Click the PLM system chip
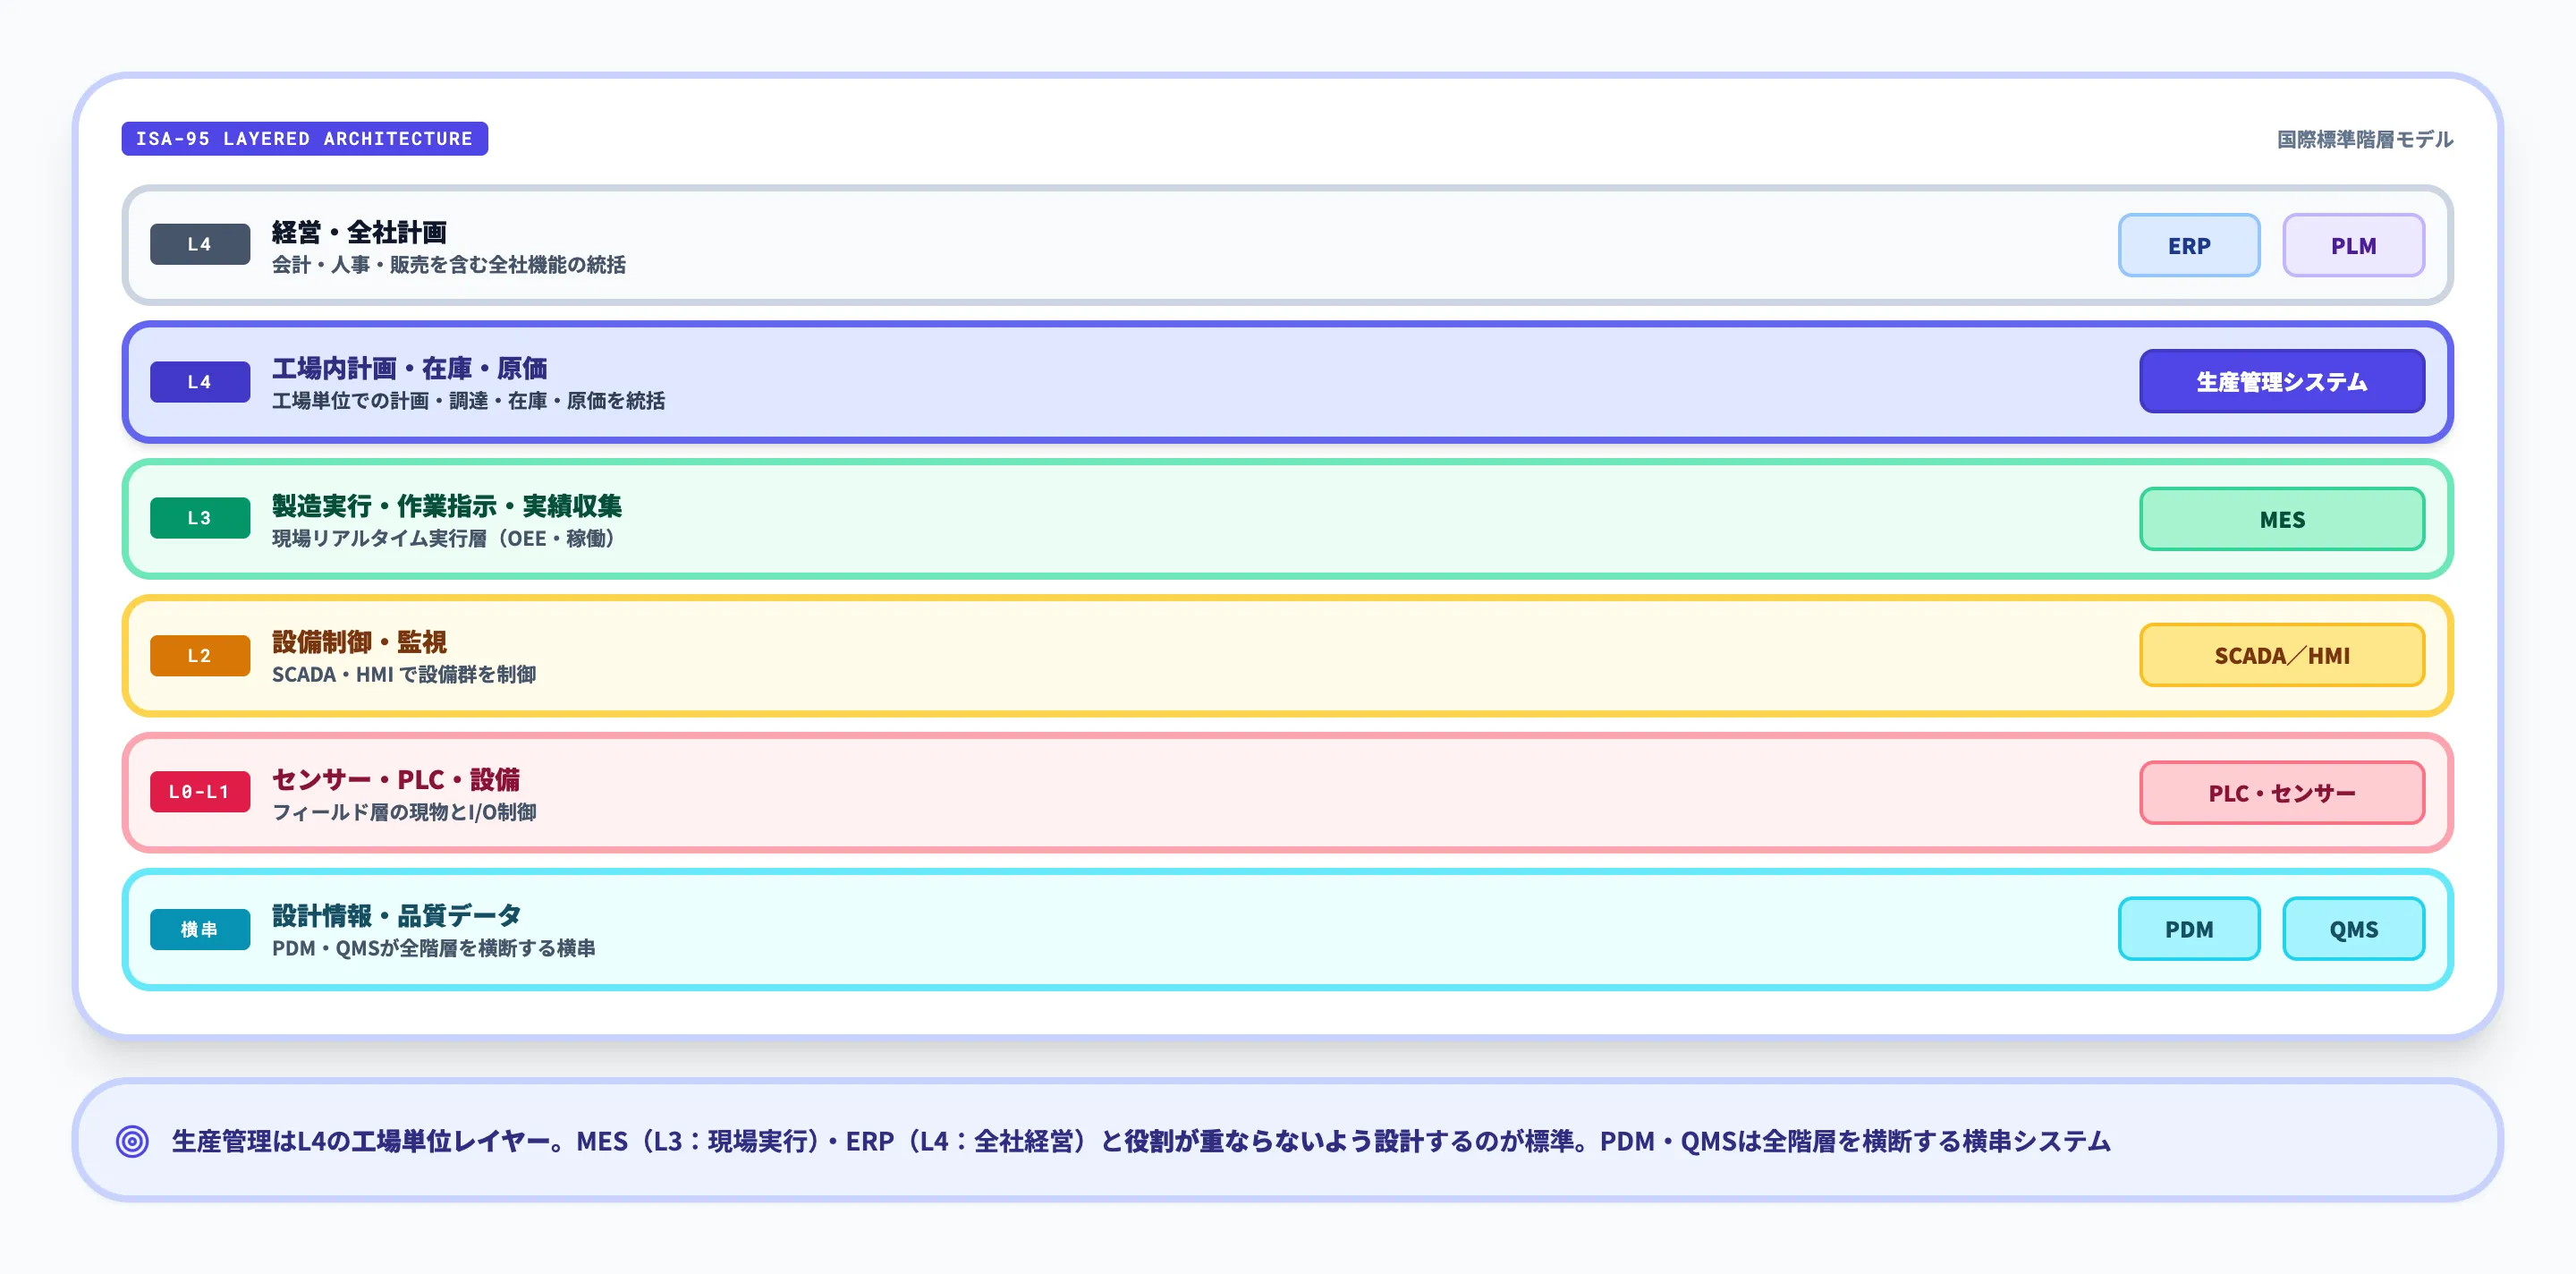Image resolution: width=2576 pixels, height=1274 pixels. click(2352, 245)
